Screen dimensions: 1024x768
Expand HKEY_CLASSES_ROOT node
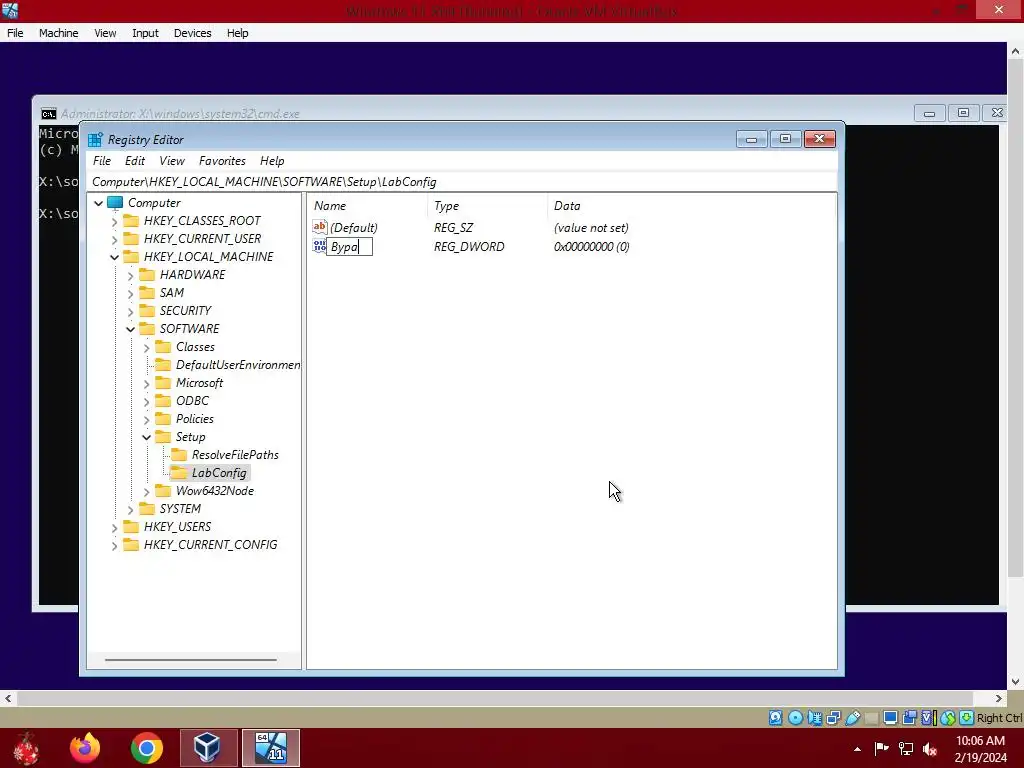[114, 221]
